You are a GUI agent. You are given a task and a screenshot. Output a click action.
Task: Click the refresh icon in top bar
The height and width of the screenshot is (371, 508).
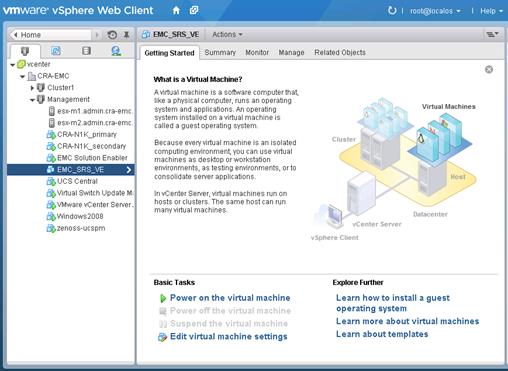(392, 11)
